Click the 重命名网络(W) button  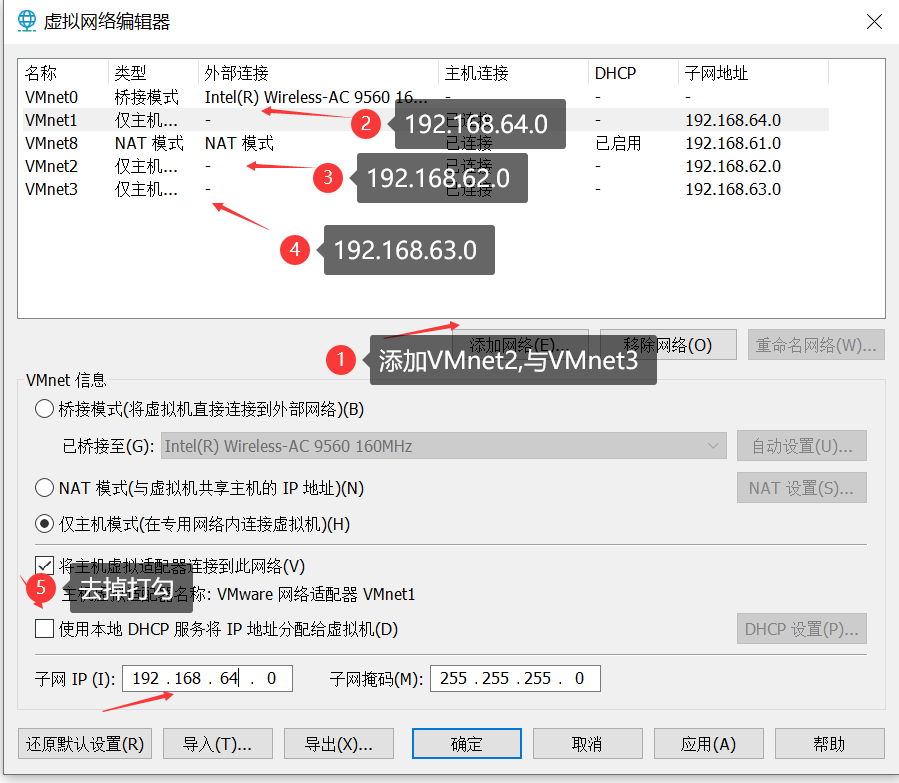[816, 344]
